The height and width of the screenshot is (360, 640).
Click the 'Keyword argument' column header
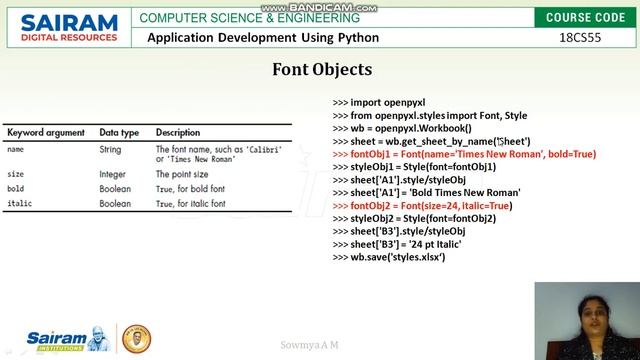[46, 133]
